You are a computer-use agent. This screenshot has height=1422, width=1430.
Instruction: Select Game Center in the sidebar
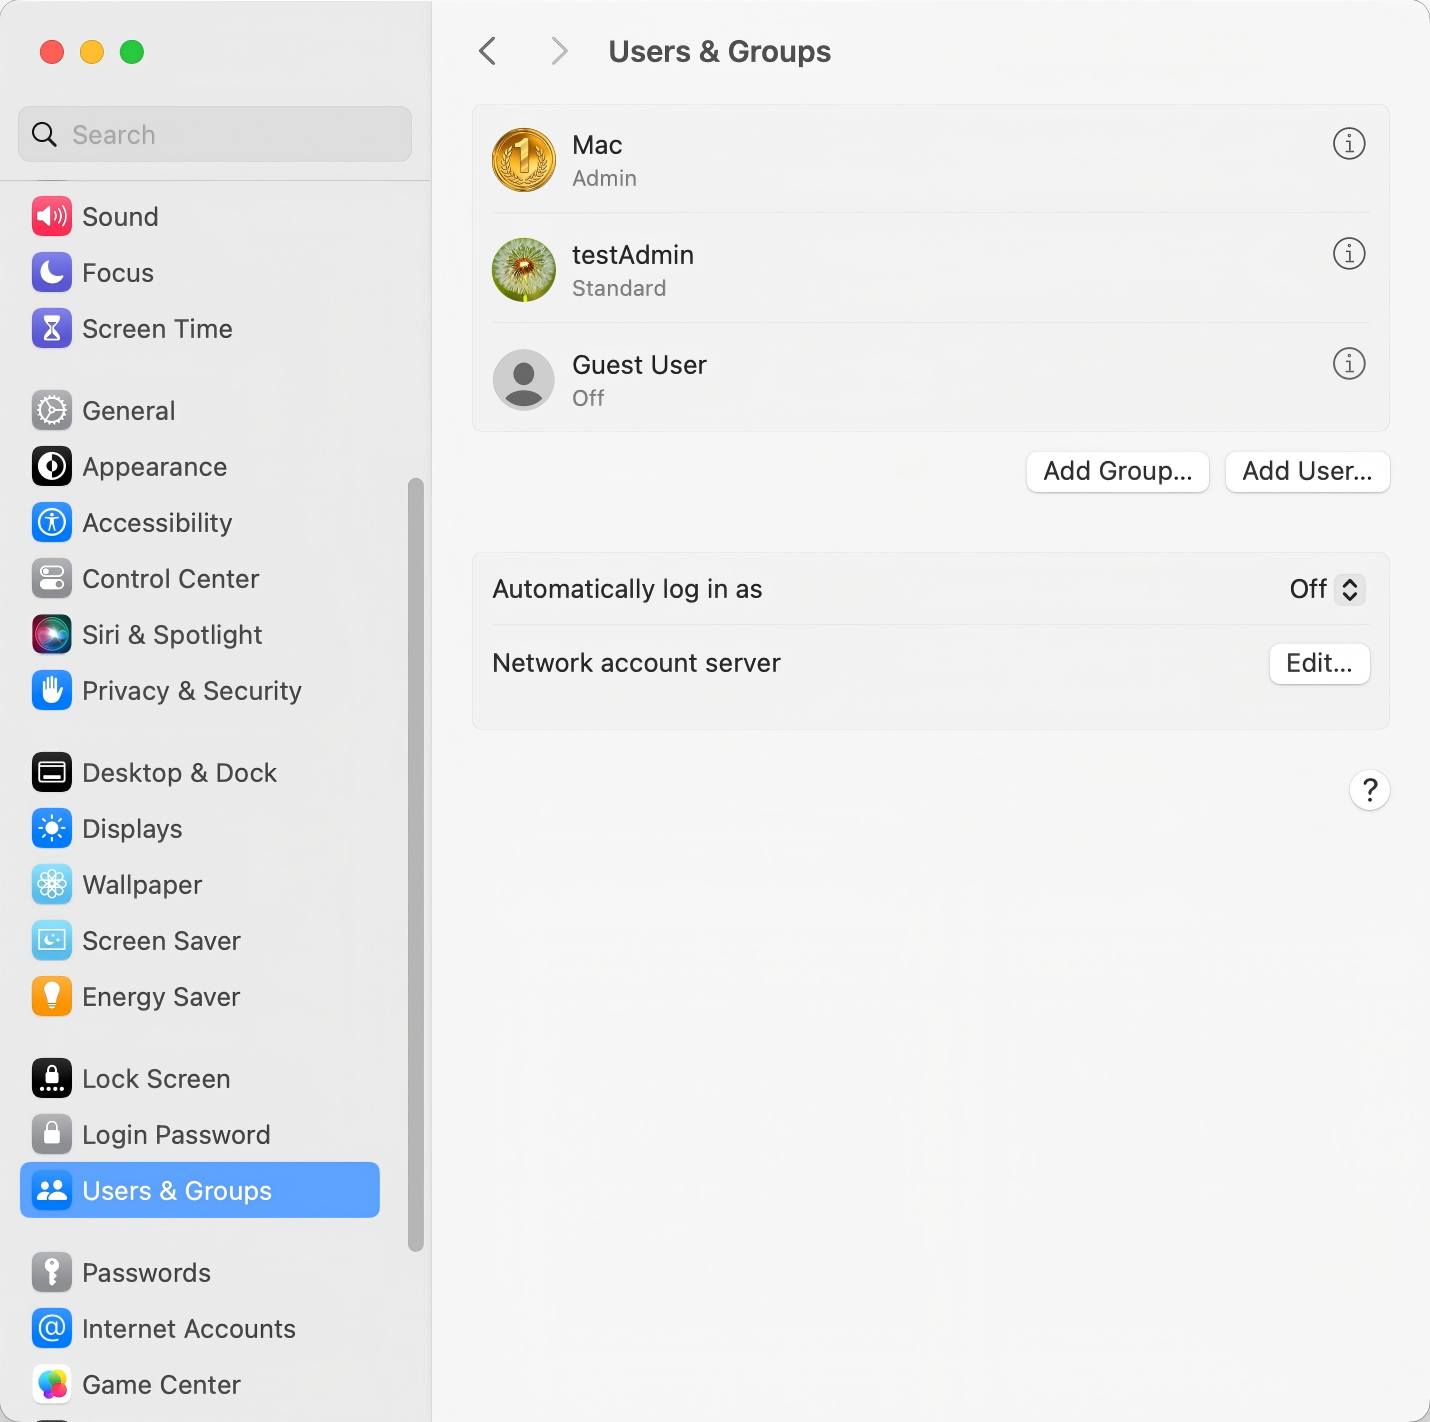point(160,1384)
